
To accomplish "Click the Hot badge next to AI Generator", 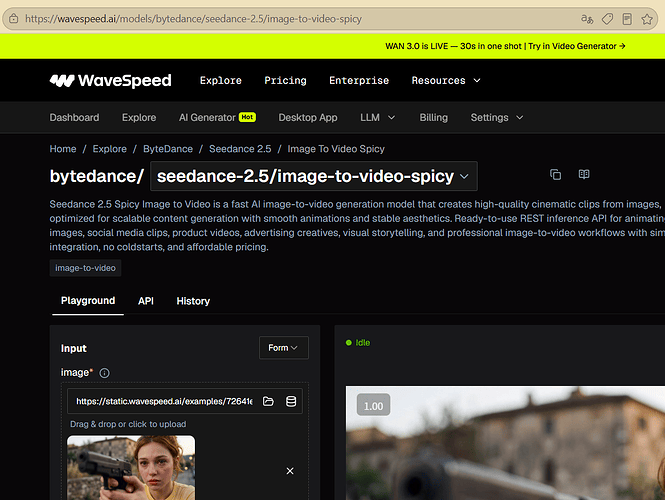I will pos(247,117).
